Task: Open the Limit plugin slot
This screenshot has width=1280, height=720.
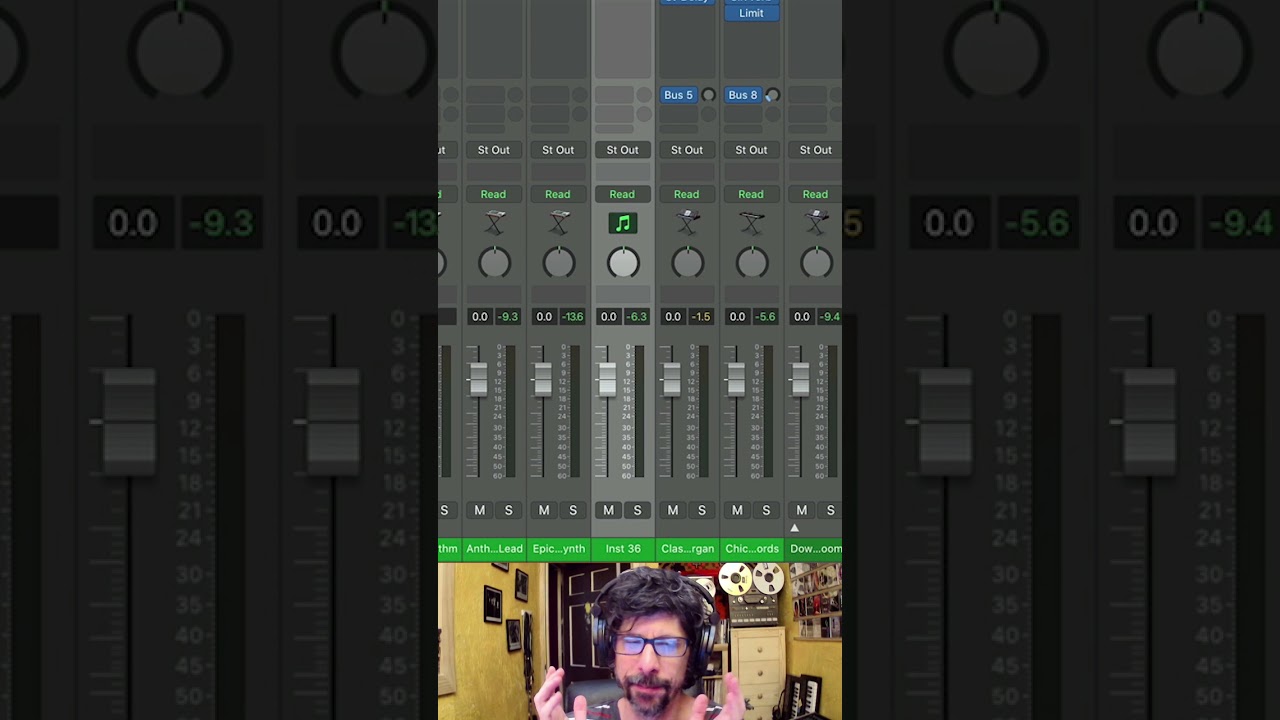Action: [751, 13]
